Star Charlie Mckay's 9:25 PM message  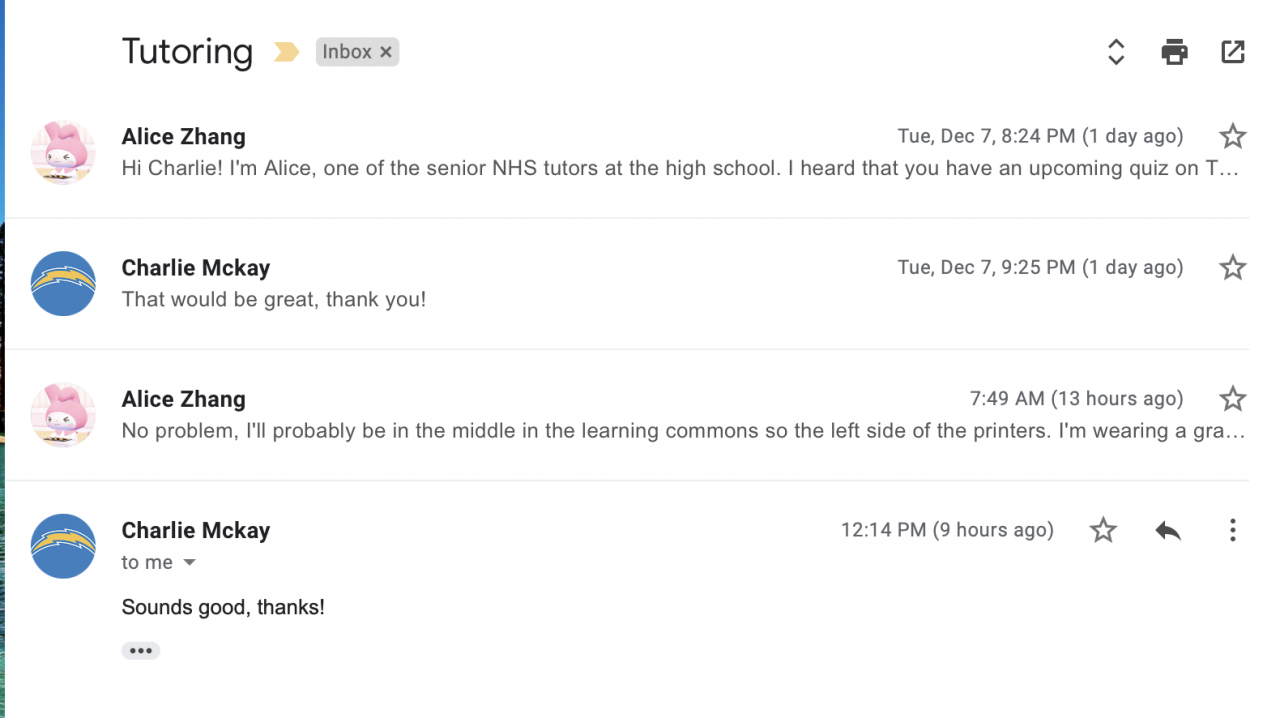(1232, 267)
